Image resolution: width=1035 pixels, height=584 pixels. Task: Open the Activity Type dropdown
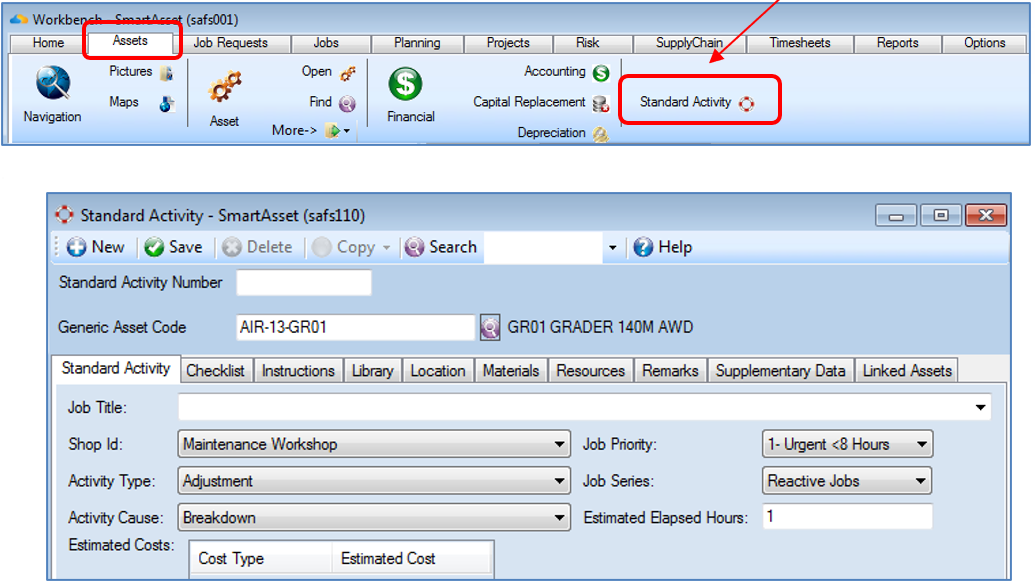pos(559,482)
